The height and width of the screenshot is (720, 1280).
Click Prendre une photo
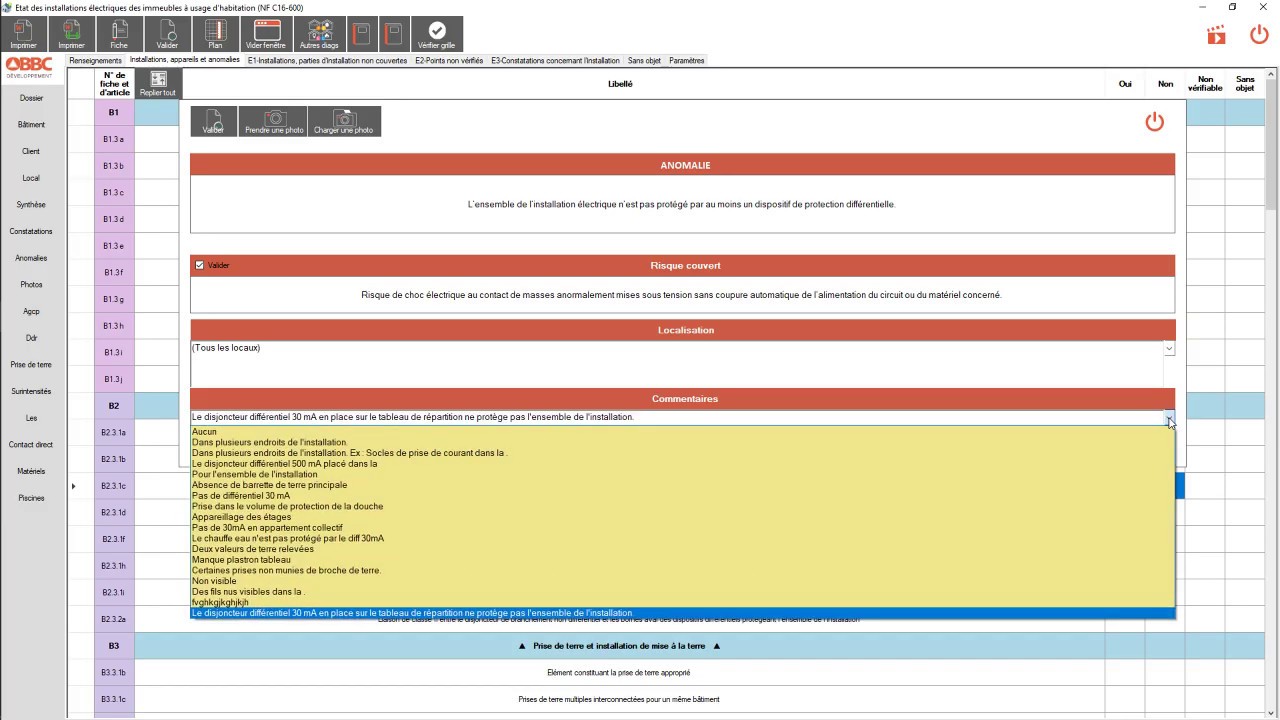pyautogui.click(x=274, y=122)
